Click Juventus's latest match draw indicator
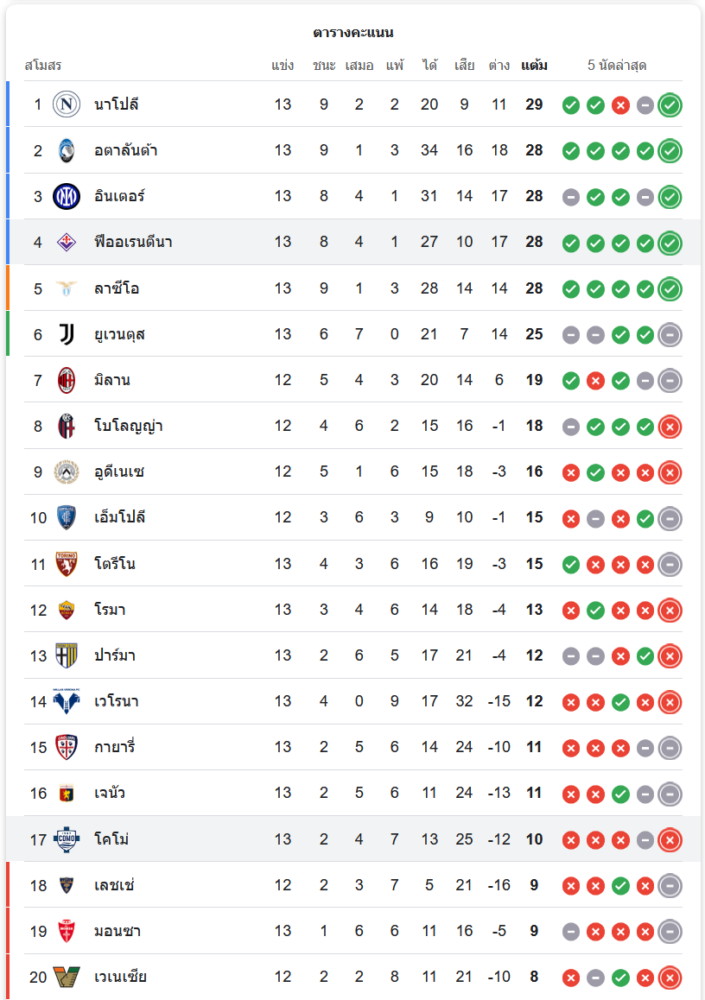The height and width of the screenshot is (1000, 705). click(670, 335)
